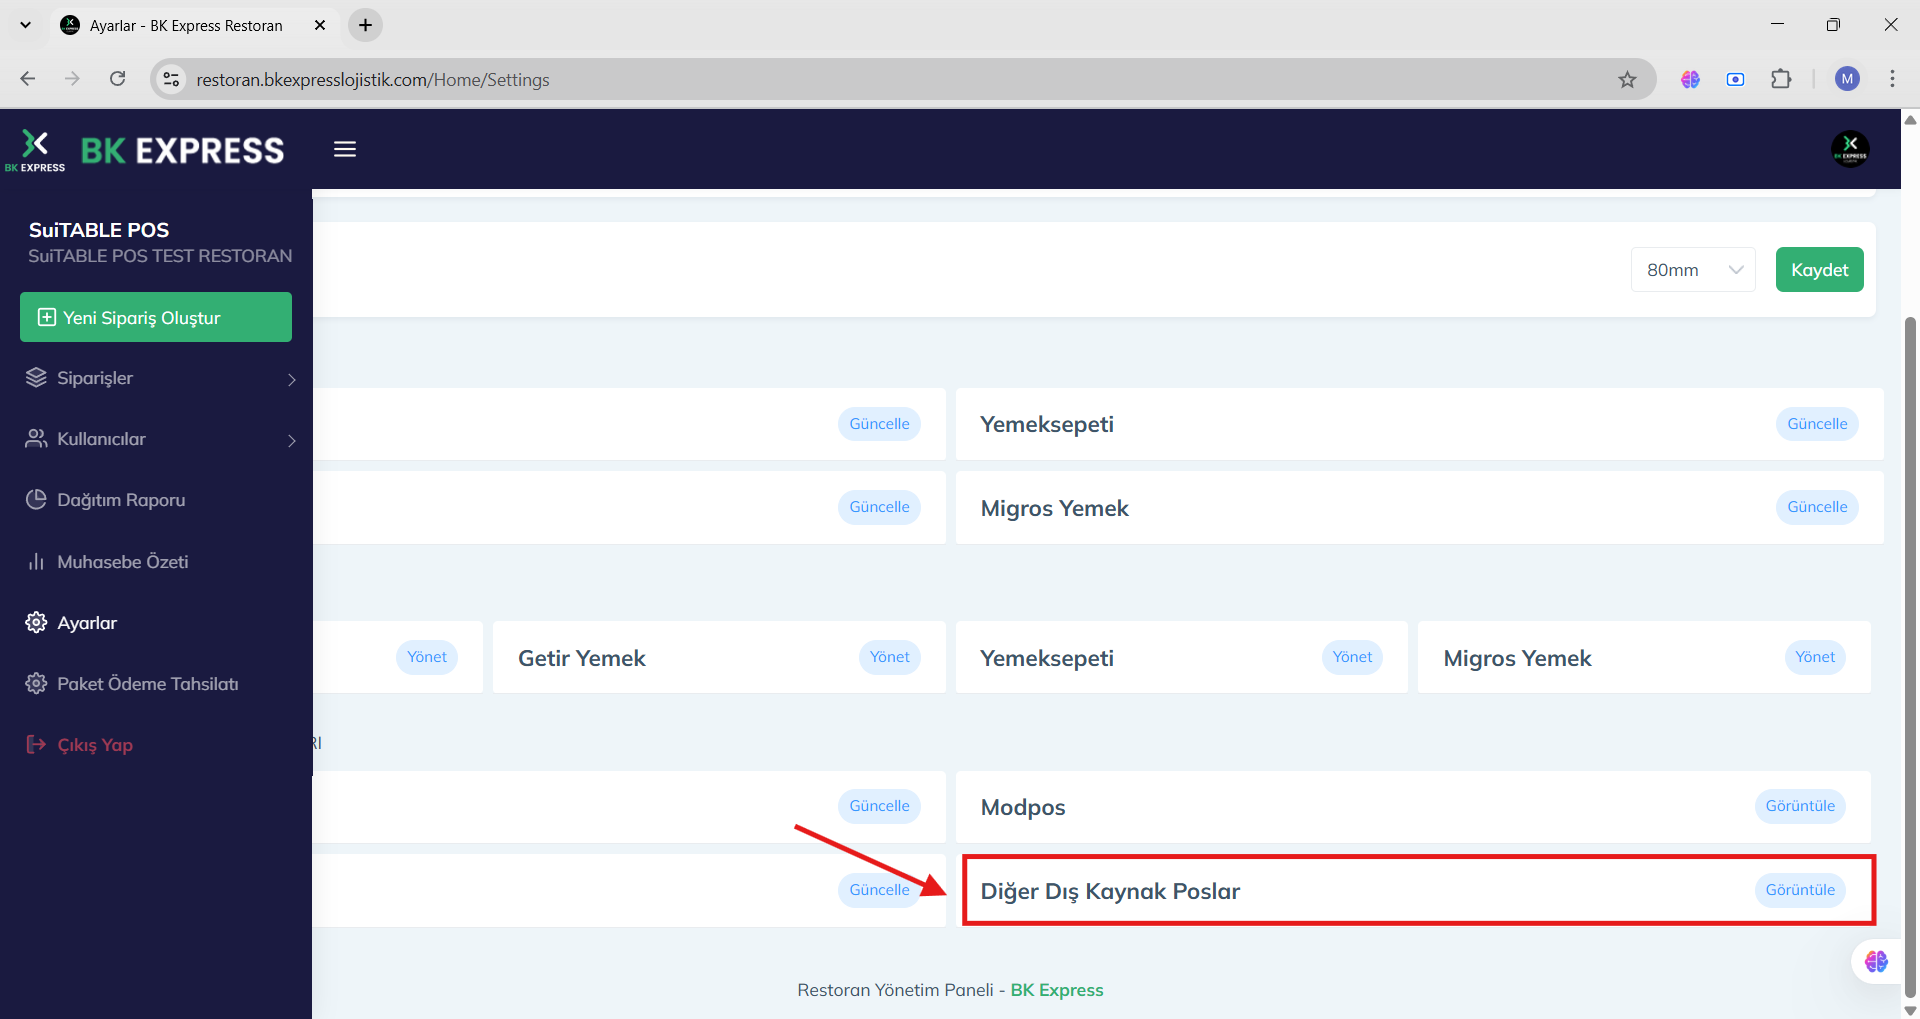This screenshot has width=1920, height=1019.
Task: Click the 'Diğer Dış Kaynak Poslar' label
Action: (1110, 891)
